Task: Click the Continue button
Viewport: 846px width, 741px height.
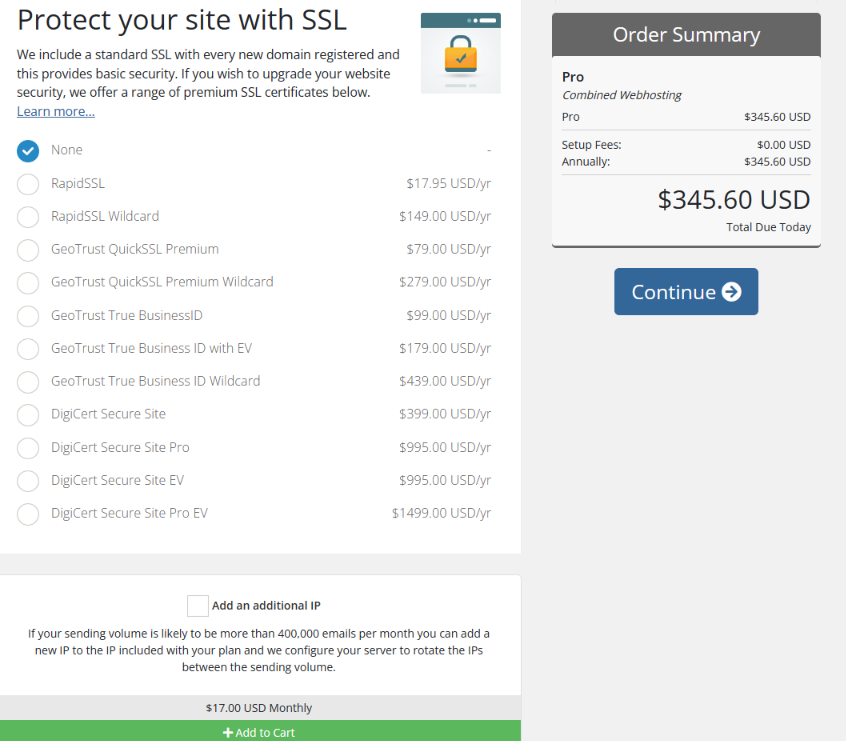Action: [x=686, y=291]
